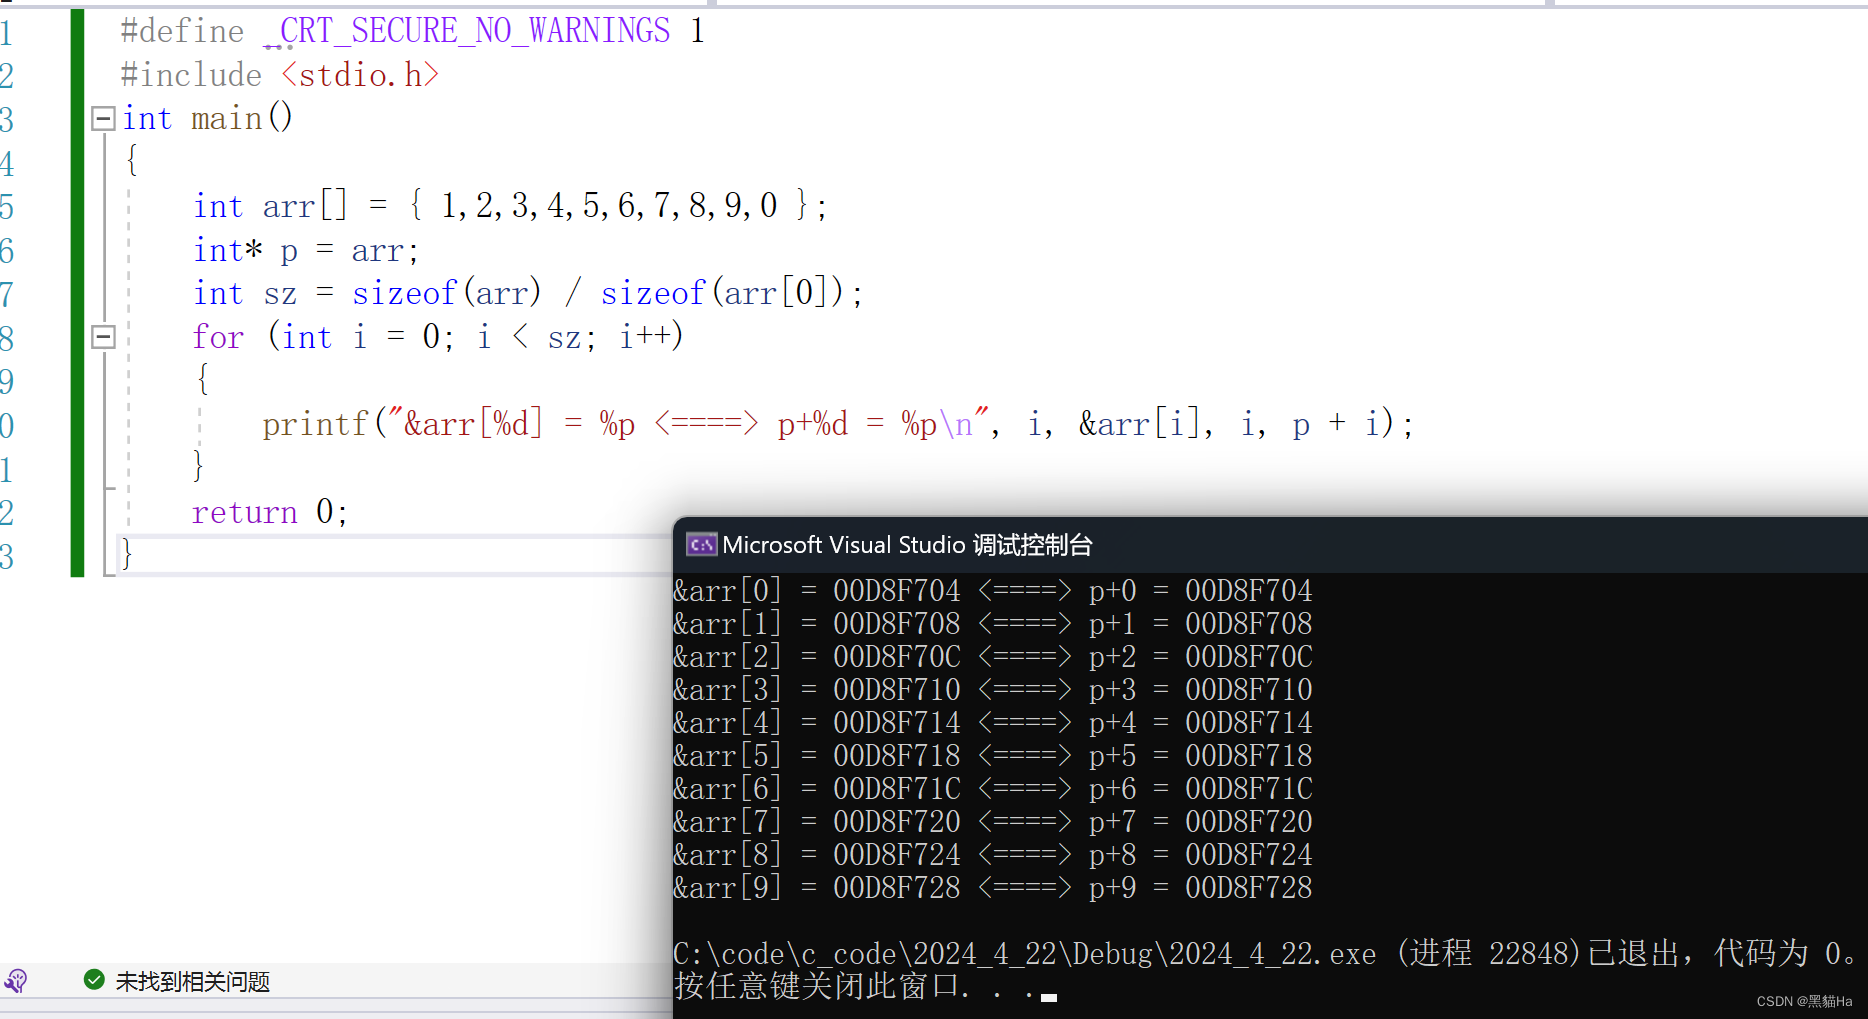
Task: Click the <stdio.h> include text
Action: point(360,75)
